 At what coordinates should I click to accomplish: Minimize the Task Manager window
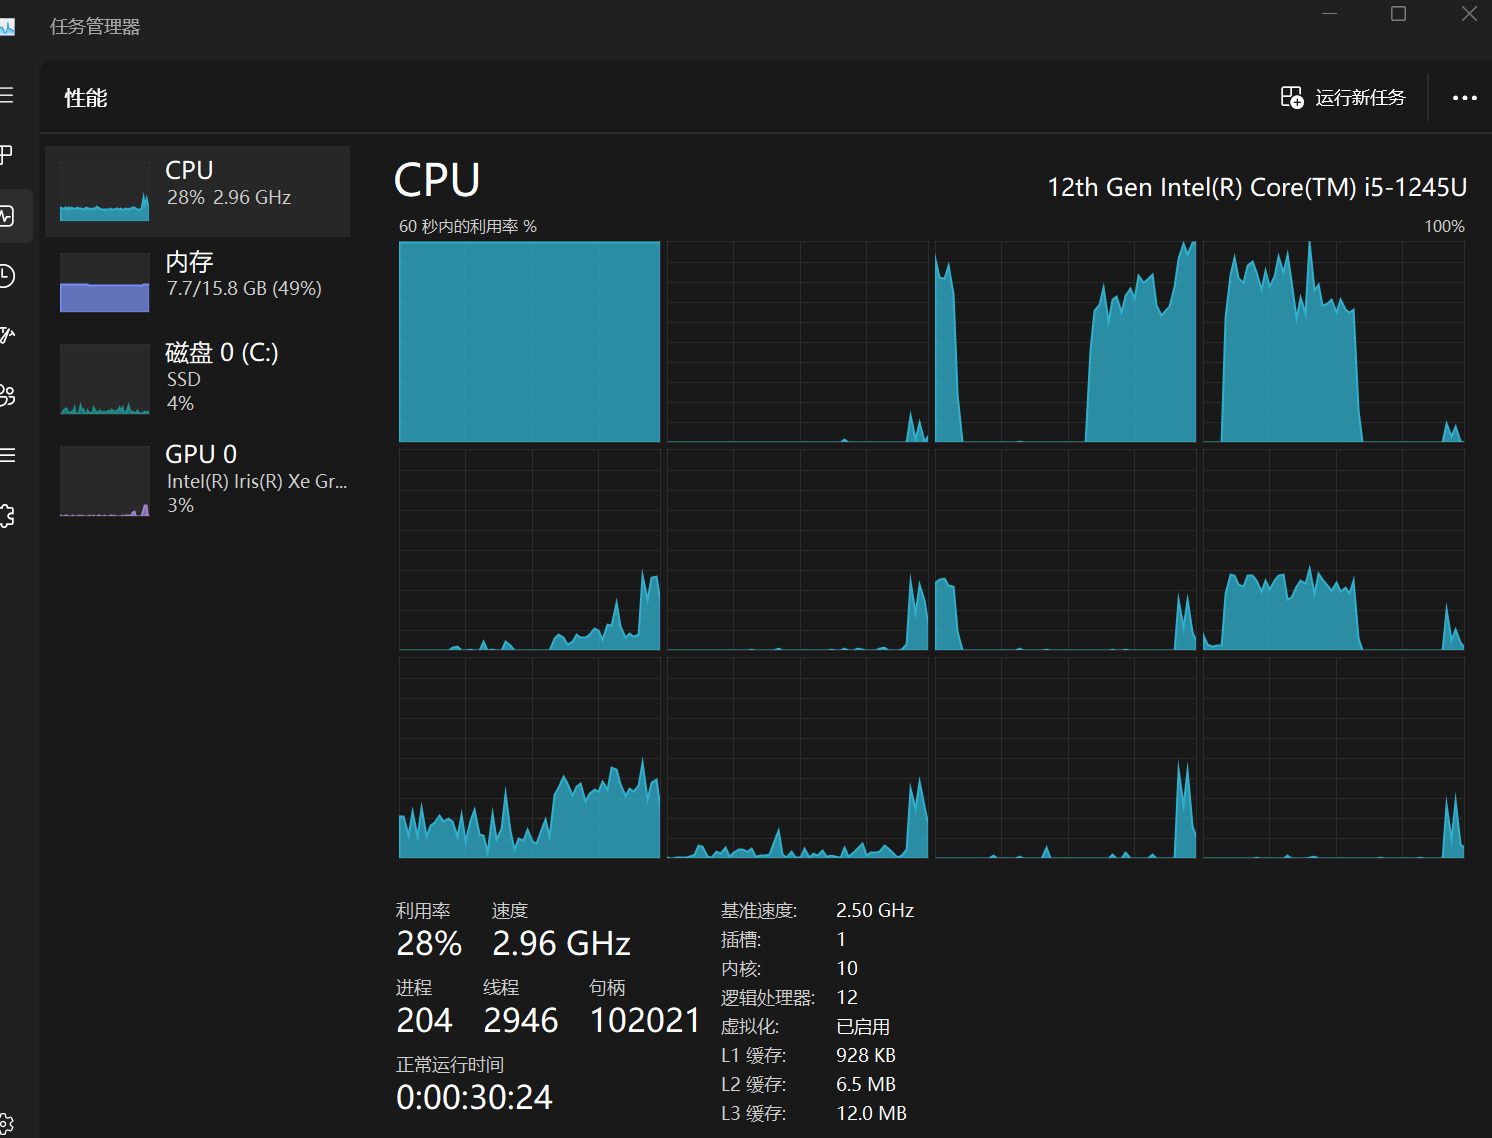(1329, 13)
